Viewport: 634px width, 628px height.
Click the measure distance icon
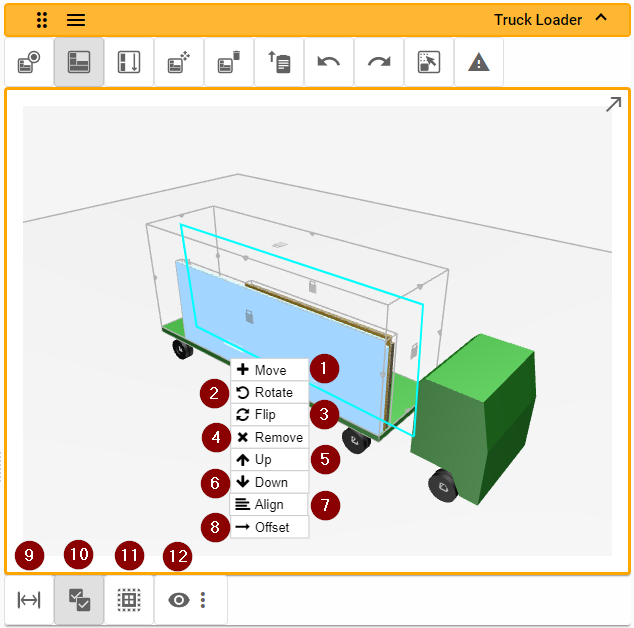(x=29, y=600)
